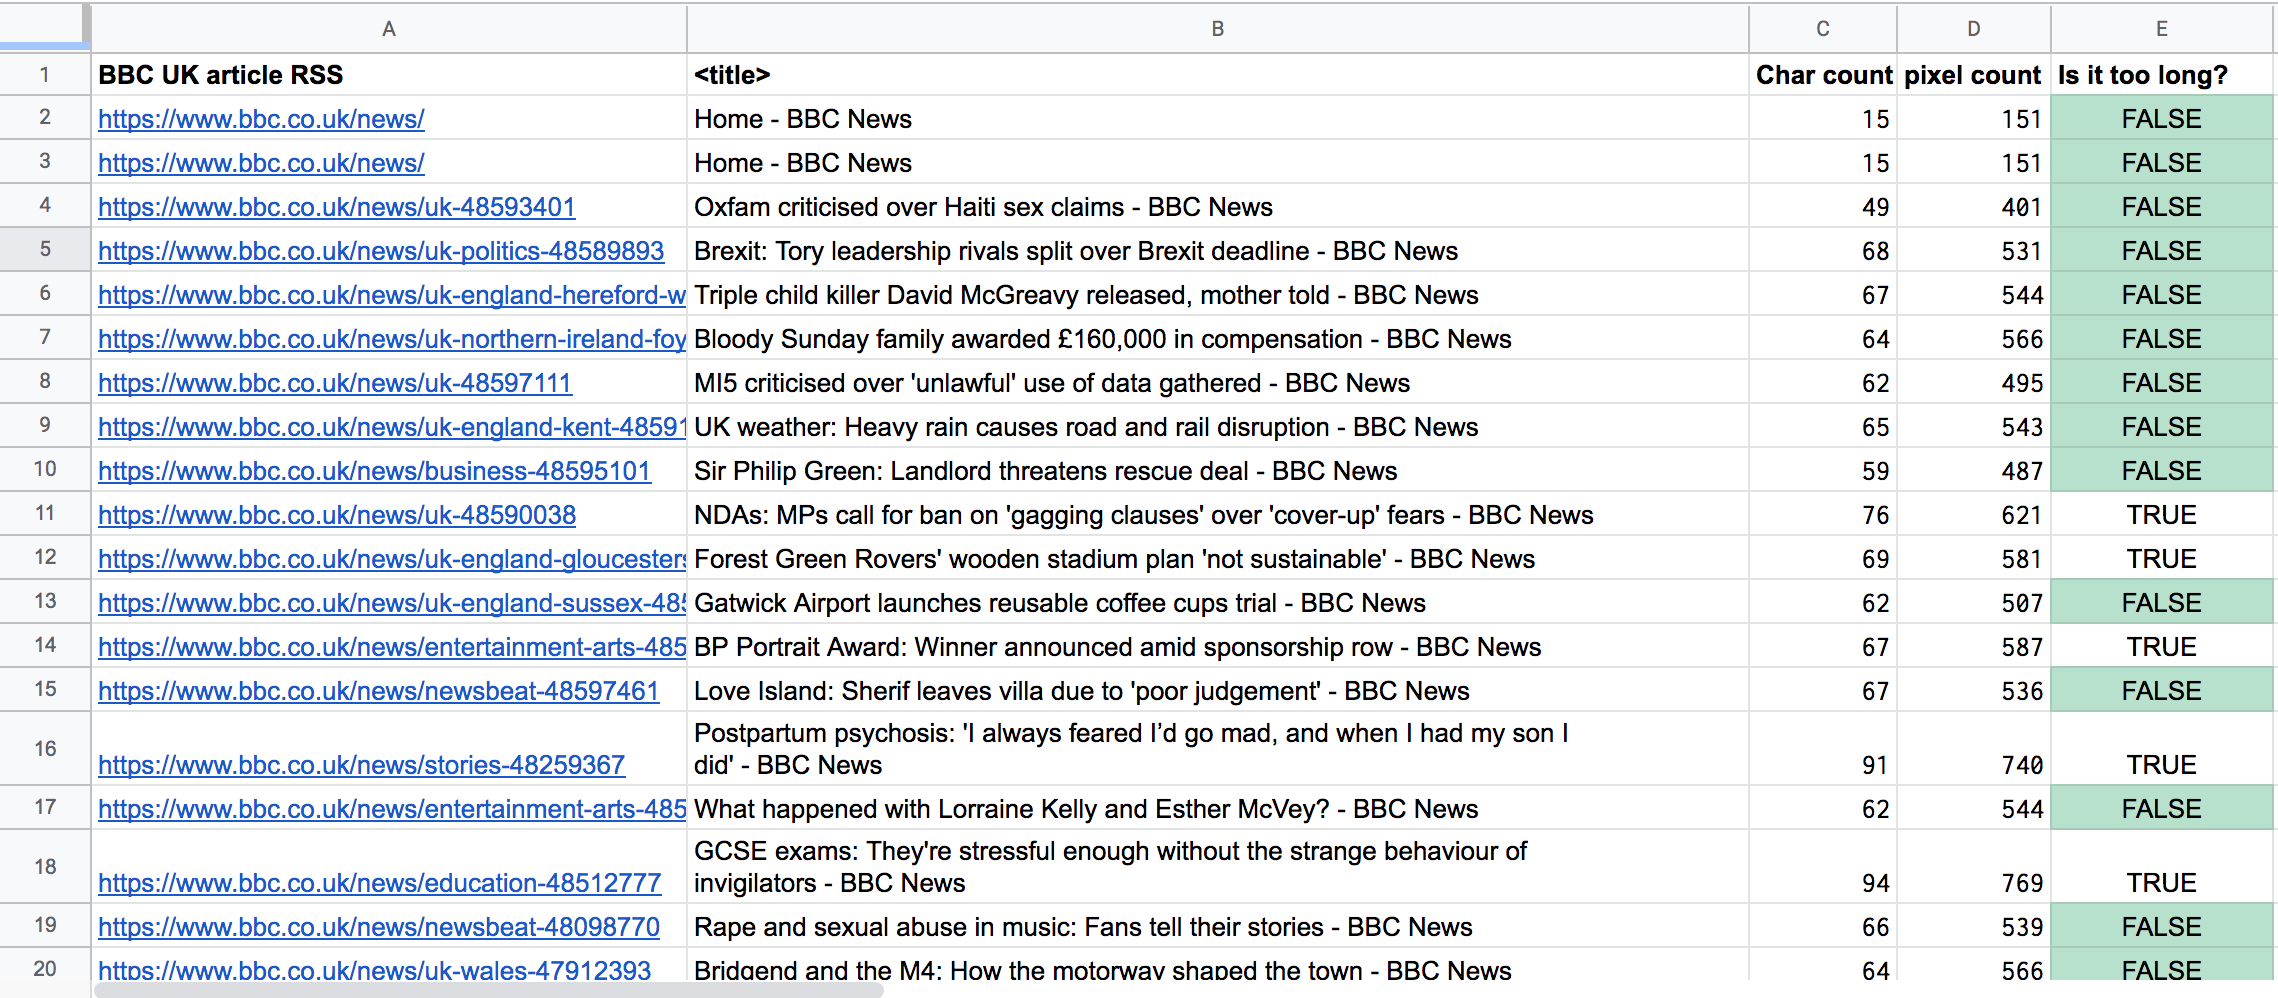Open the uk-48597111 link
This screenshot has height=998, width=2278.
point(335,383)
